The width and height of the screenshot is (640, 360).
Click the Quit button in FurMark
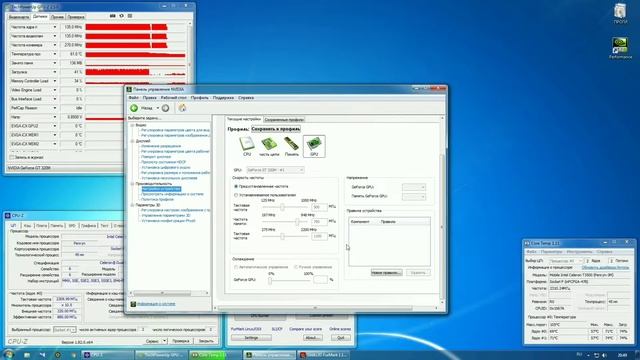point(340,338)
